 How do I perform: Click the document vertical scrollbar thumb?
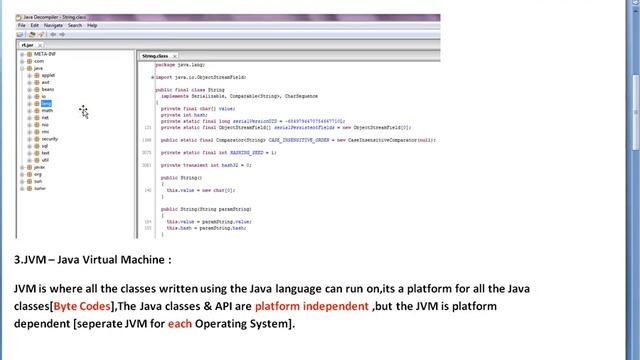636,112
